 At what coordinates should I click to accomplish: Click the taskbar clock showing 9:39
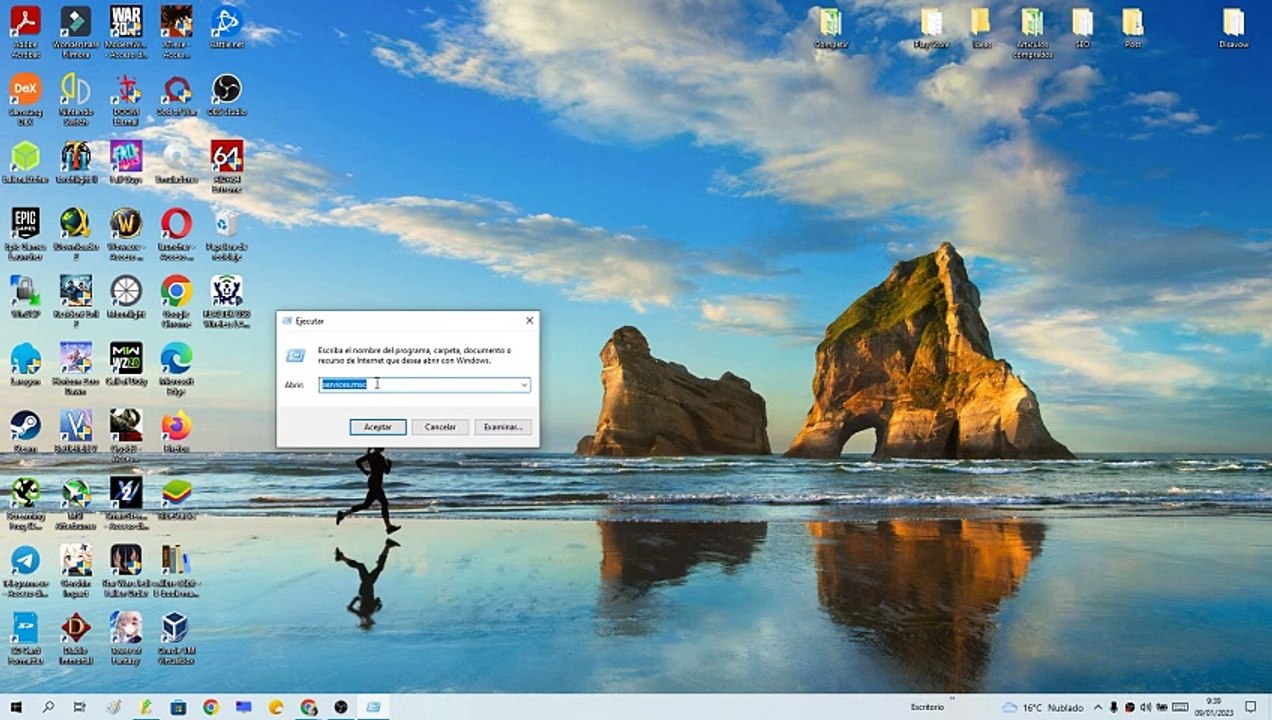pos(1213,707)
